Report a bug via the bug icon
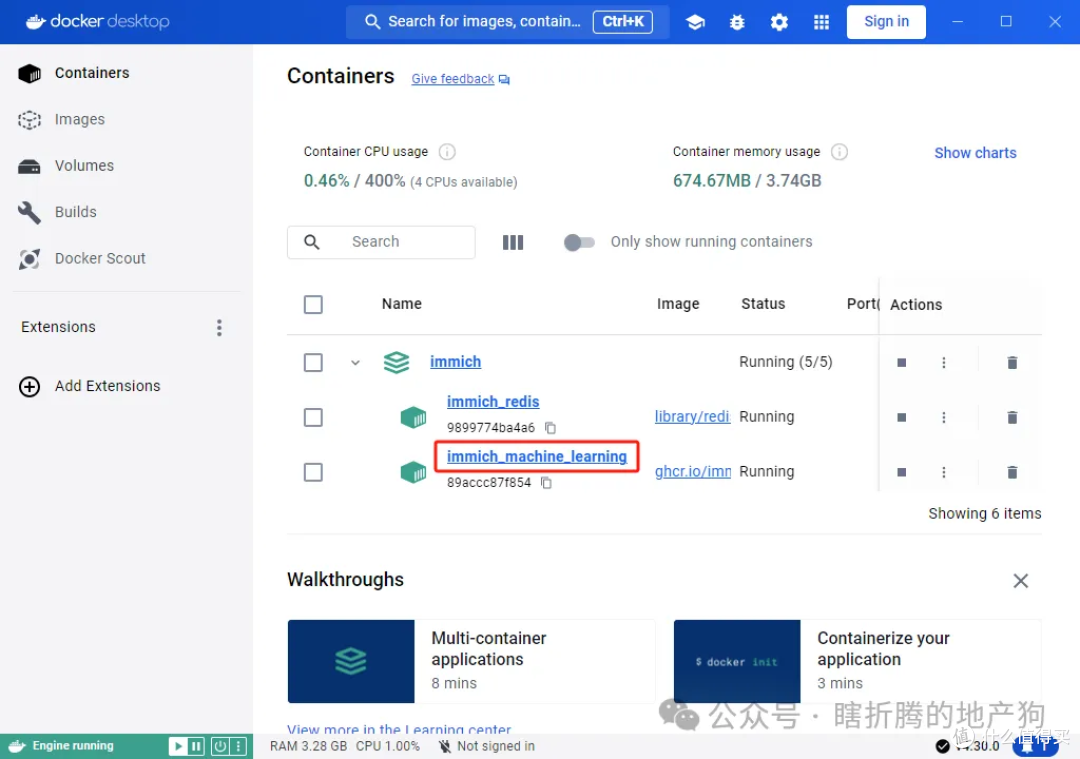This screenshot has width=1080, height=759. tap(737, 21)
